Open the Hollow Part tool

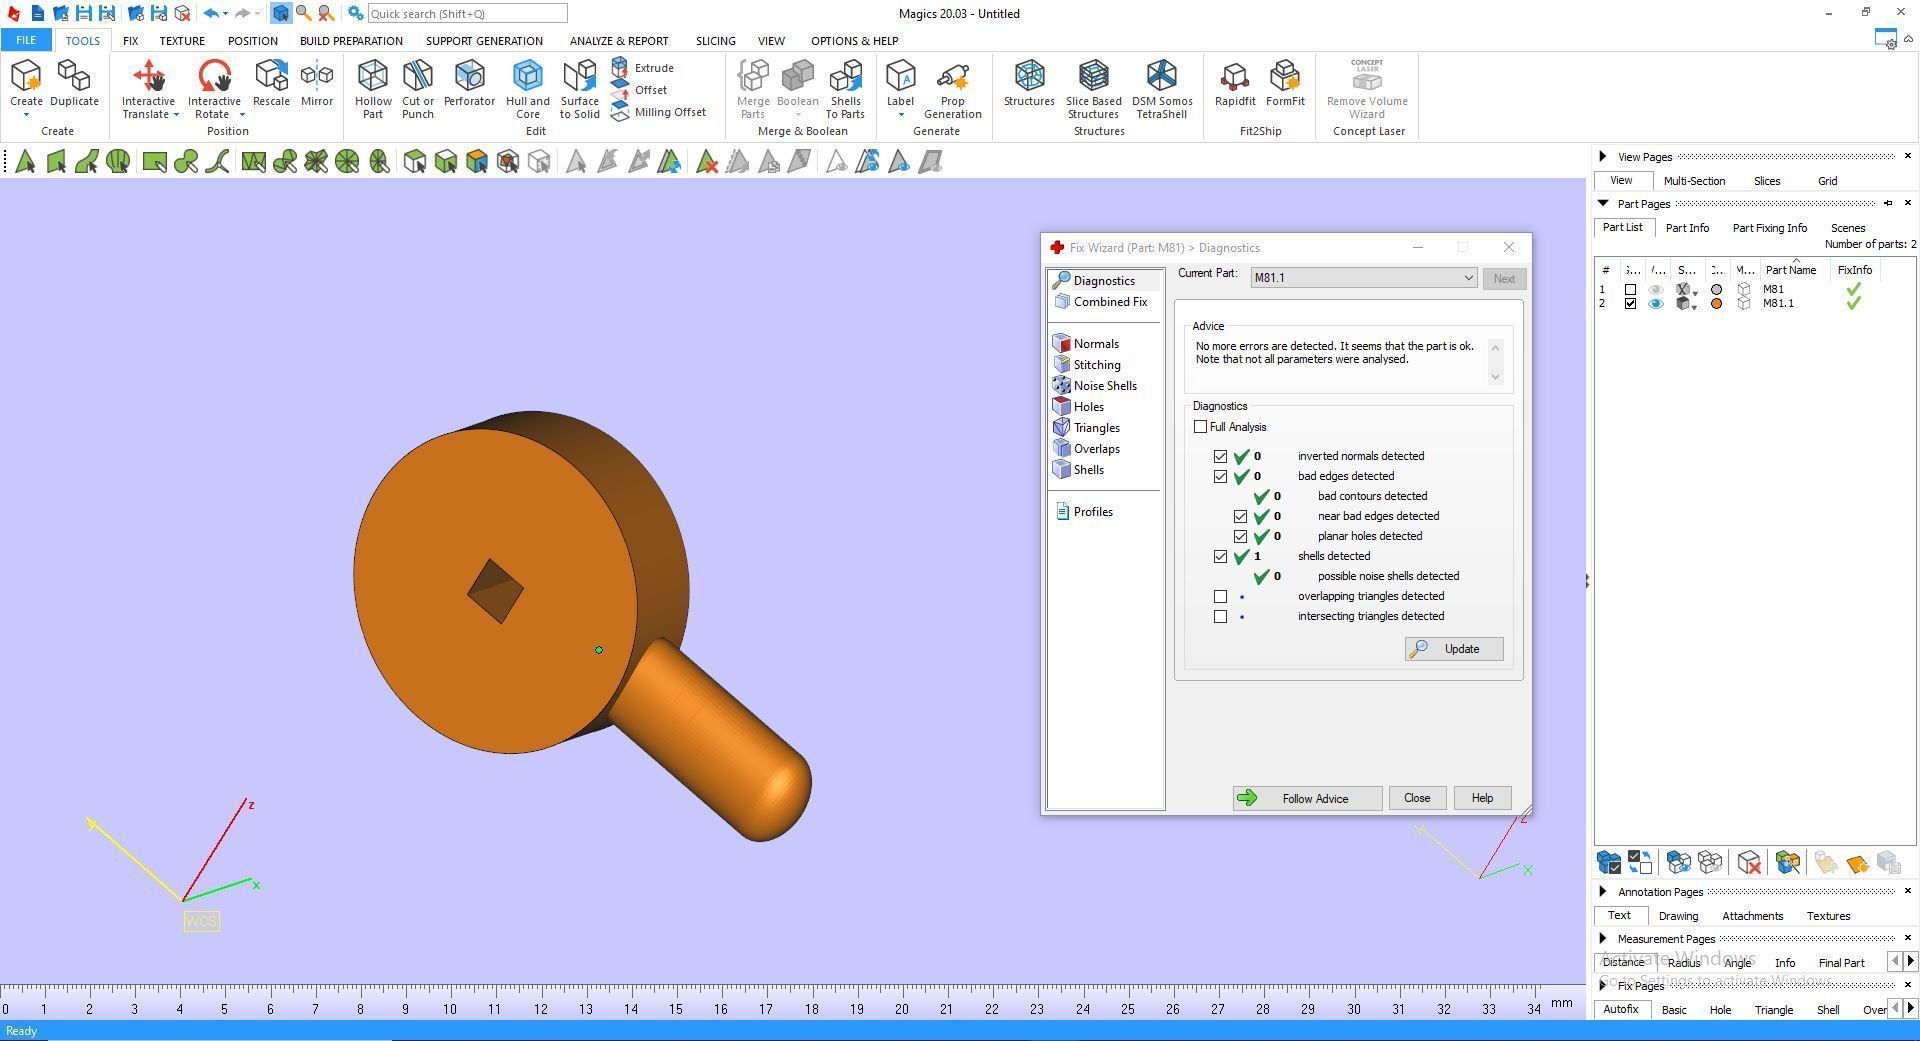373,89
